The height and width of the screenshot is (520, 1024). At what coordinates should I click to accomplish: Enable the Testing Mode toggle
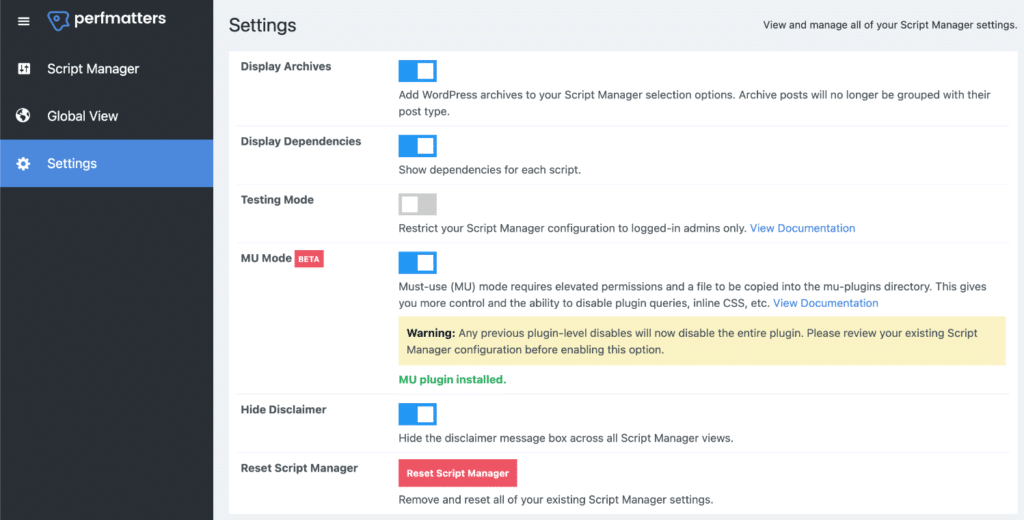tap(417, 204)
